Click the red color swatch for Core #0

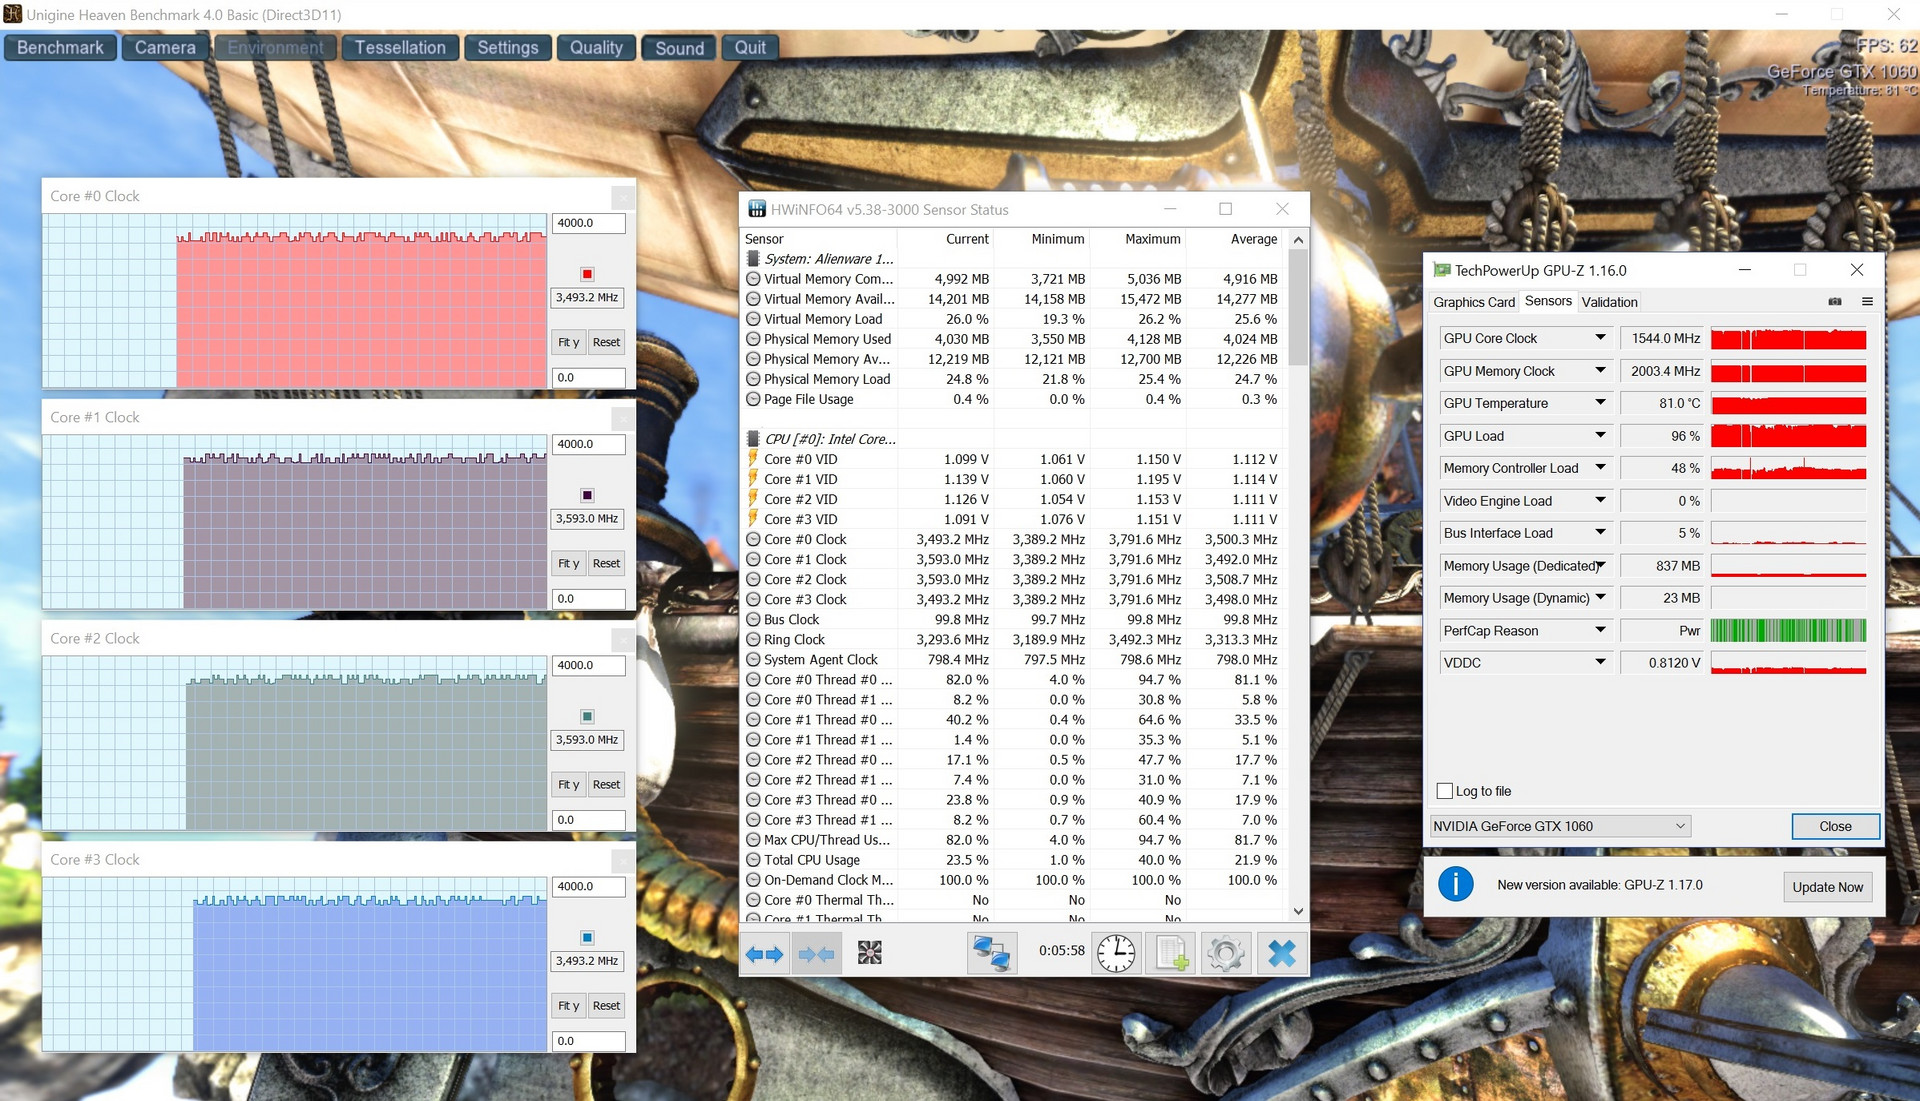[587, 274]
